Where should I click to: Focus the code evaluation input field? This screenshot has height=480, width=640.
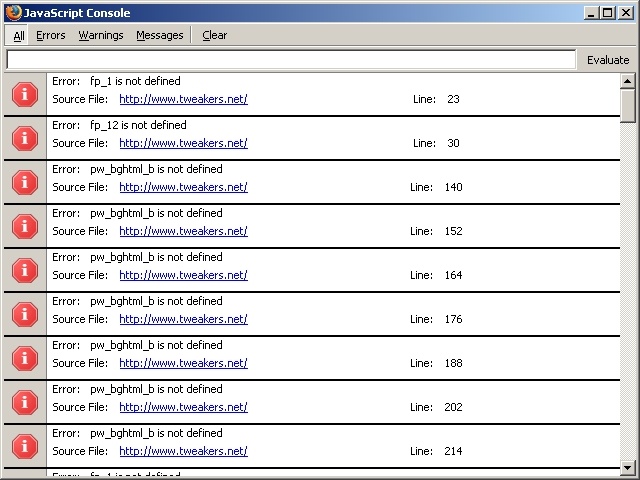click(x=291, y=60)
